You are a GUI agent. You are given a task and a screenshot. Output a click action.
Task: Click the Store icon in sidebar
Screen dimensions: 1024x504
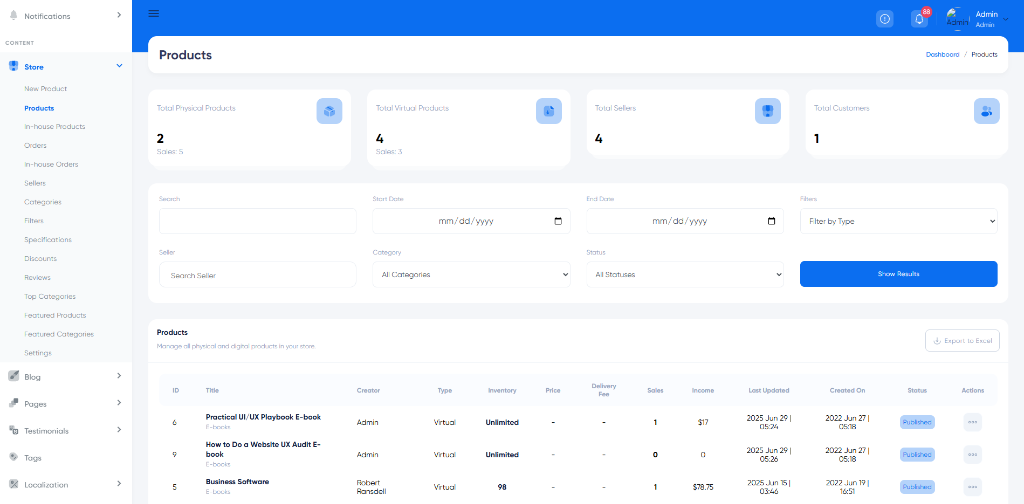click(x=13, y=66)
